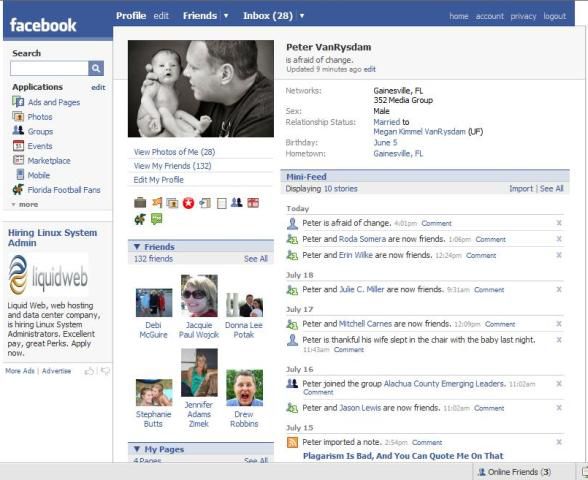Click the search magnifier button
This screenshot has height=480, width=588.
[x=96, y=68]
